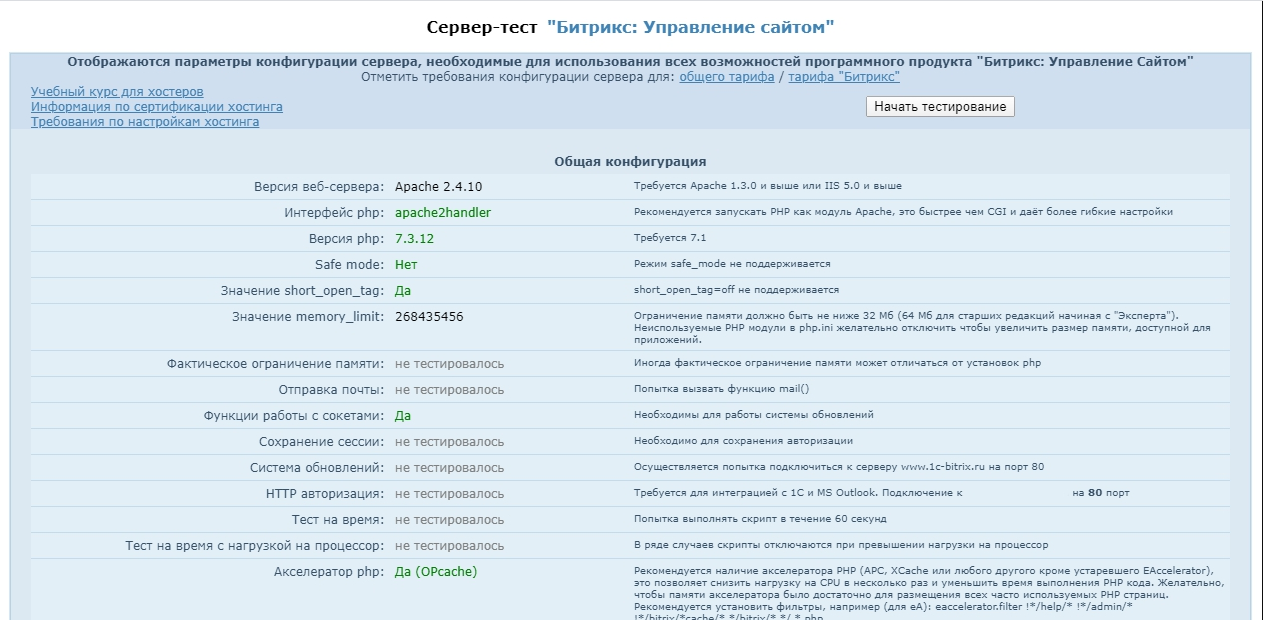
Task: Click the "Попытка вызвать функцию mail()" note
Action: coord(722,389)
